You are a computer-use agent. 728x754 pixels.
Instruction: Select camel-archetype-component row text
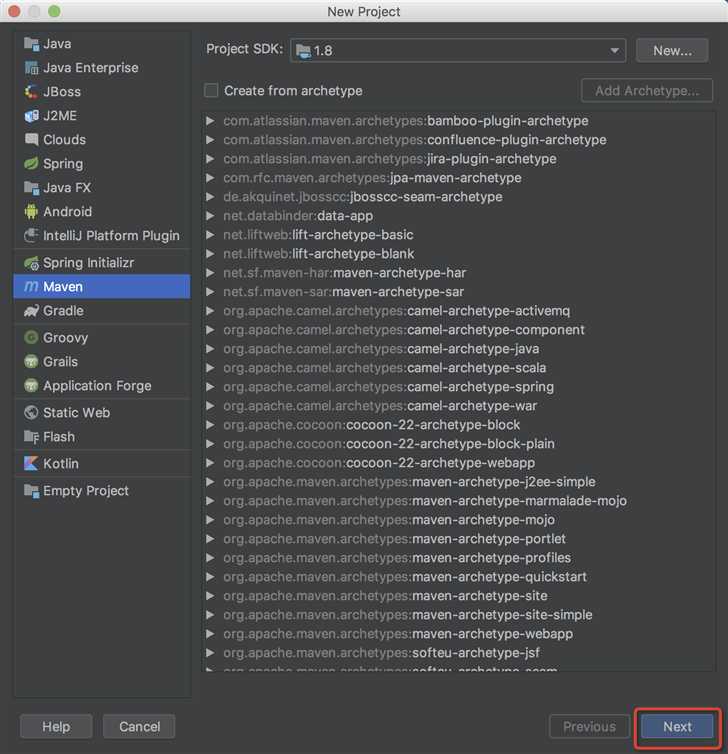tap(403, 330)
